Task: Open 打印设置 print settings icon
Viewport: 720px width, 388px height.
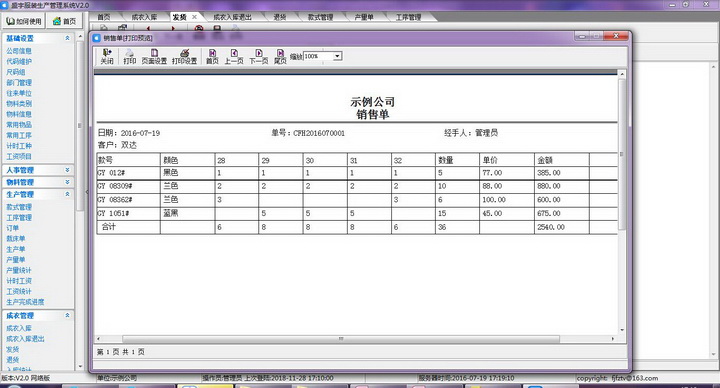Action: (185, 56)
